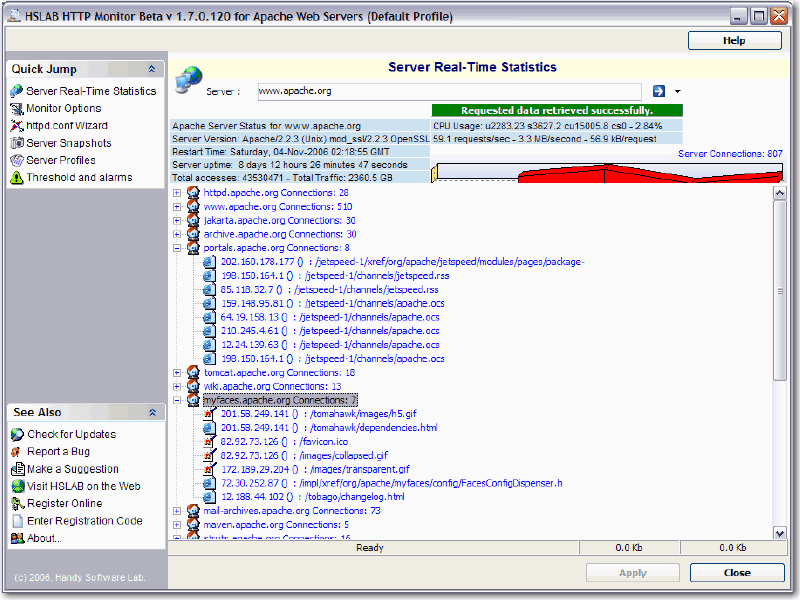
Task: Click the Check for Updates icon
Action: pyautogui.click(x=17, y=434)
